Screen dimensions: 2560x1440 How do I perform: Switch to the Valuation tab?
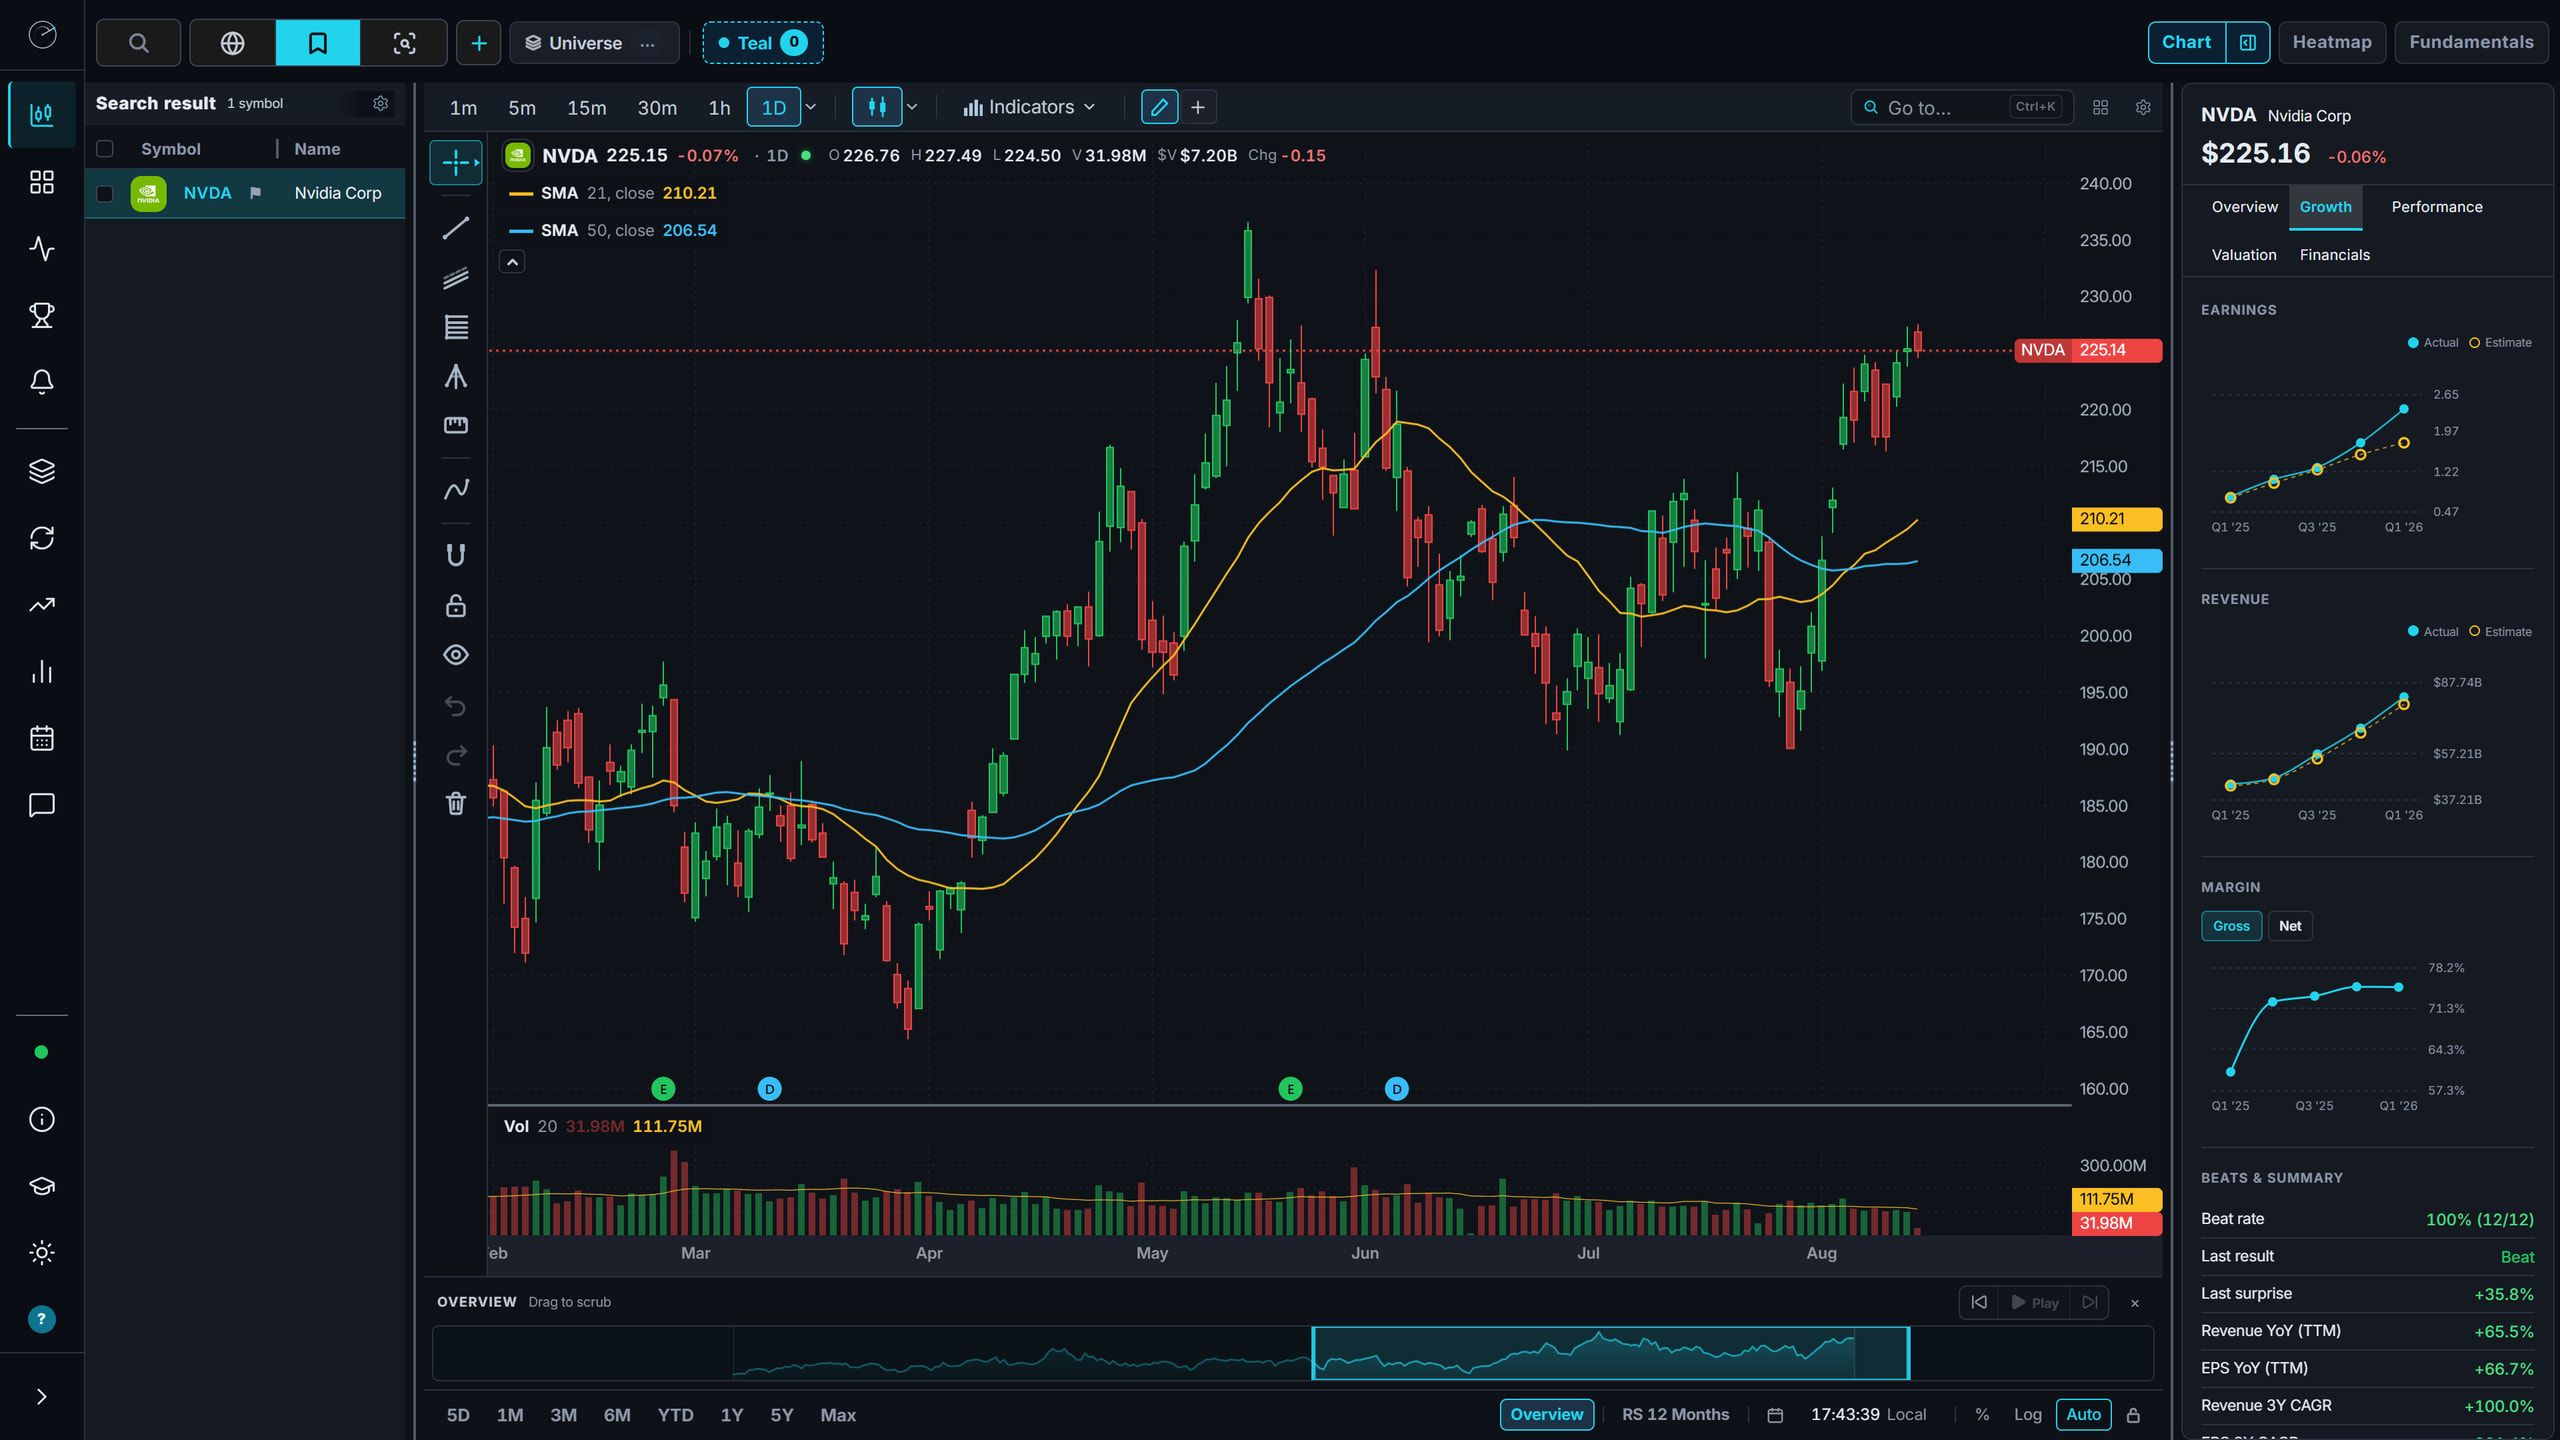coord(2244,255)
